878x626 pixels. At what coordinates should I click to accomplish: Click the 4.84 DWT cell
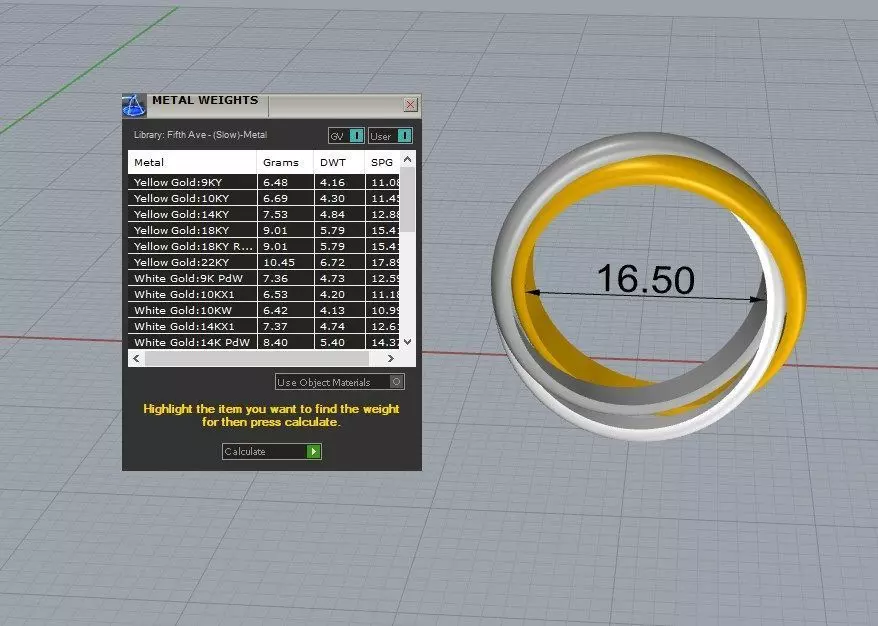pos(339,214)
